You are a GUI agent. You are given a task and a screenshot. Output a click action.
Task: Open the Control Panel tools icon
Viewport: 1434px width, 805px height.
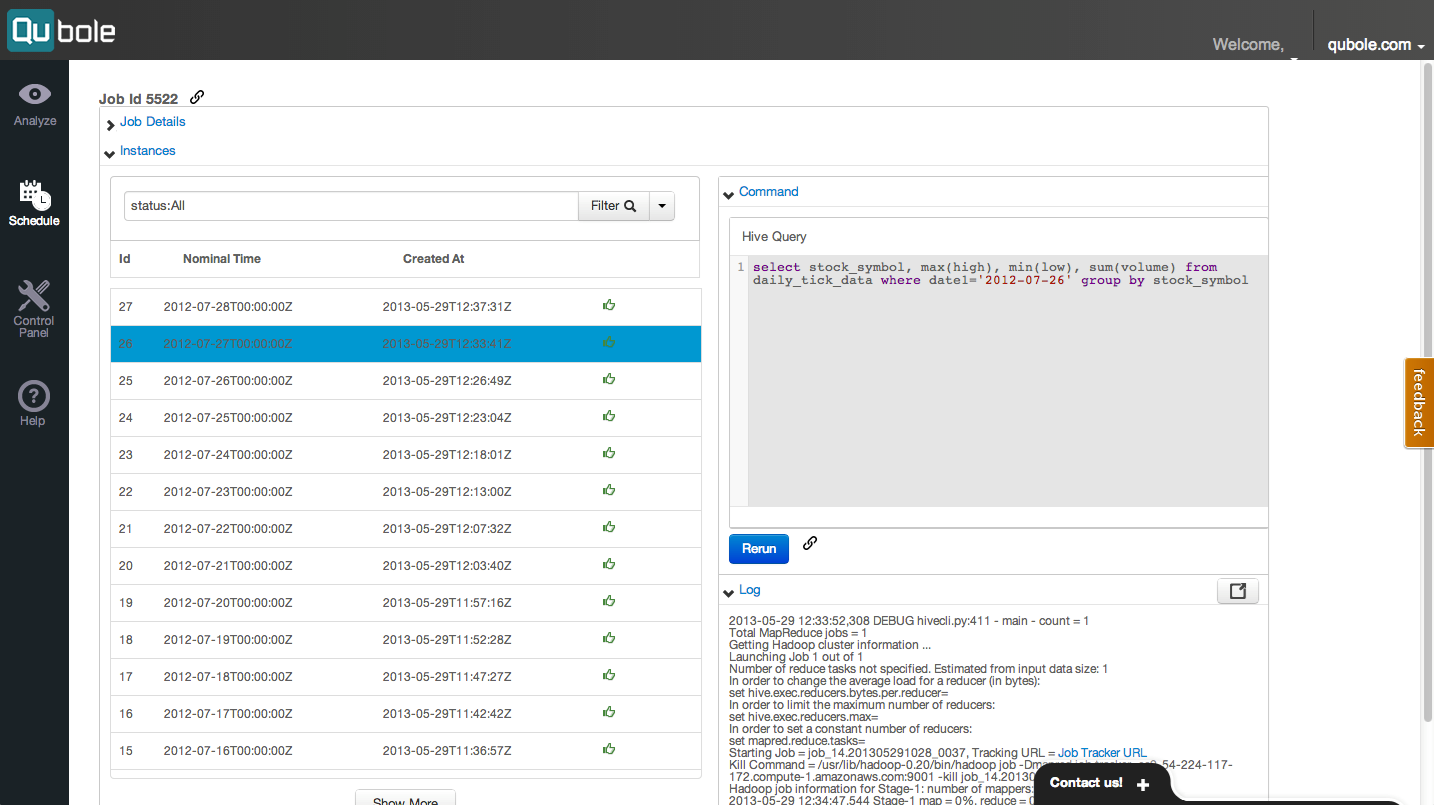pos(34,297)
